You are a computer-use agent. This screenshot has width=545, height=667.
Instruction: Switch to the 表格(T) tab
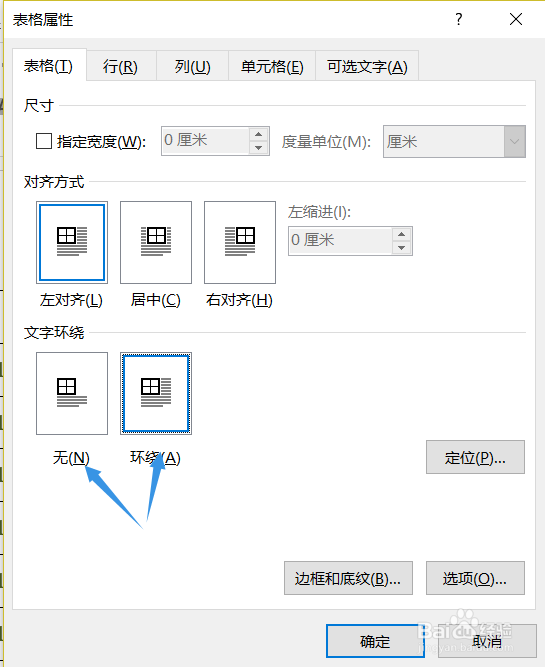[49, 66]
